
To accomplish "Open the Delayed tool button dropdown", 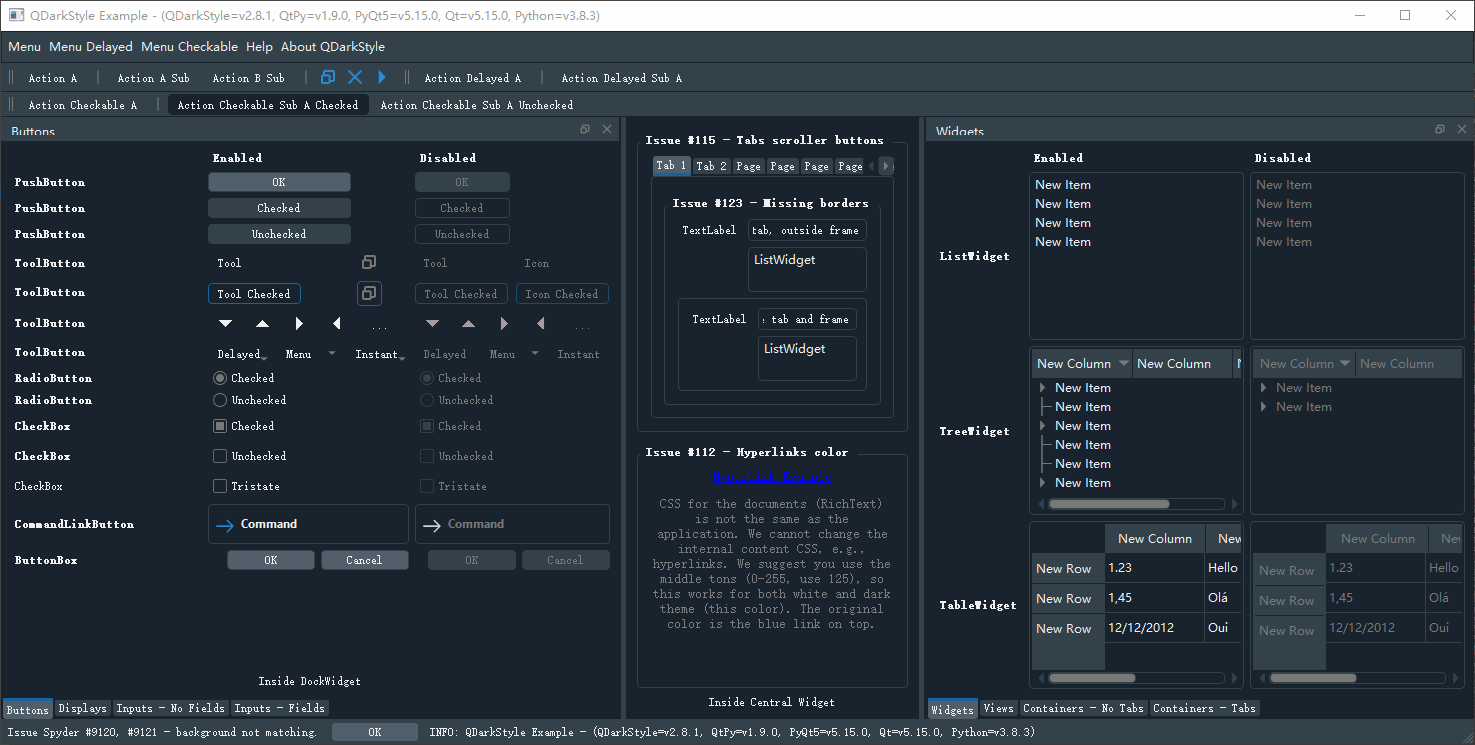I will (241, 354).
